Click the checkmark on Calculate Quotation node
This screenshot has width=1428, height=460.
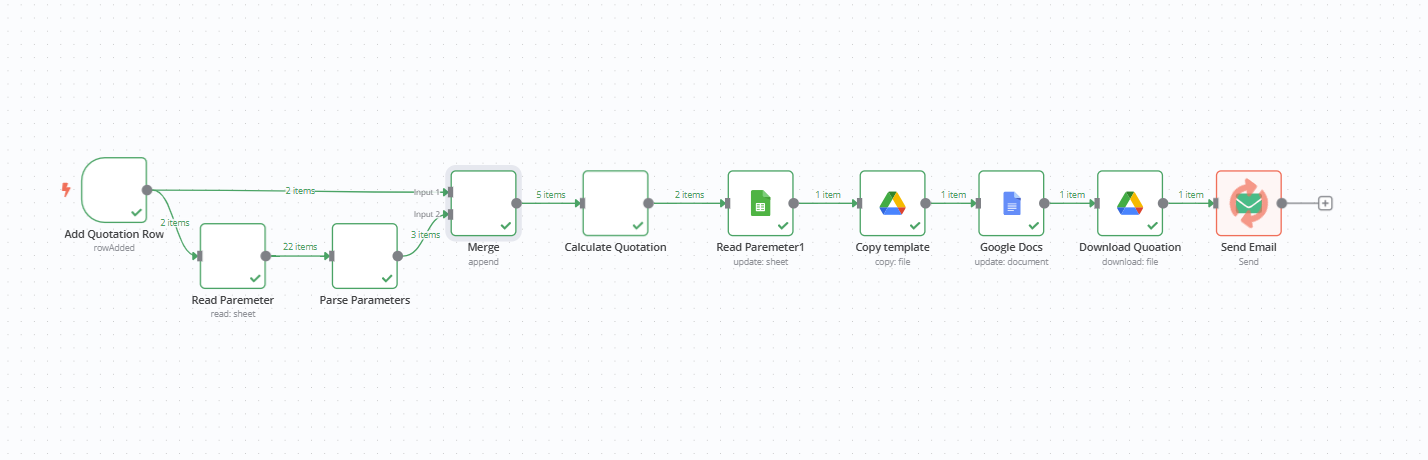click(x=637, y=225)
